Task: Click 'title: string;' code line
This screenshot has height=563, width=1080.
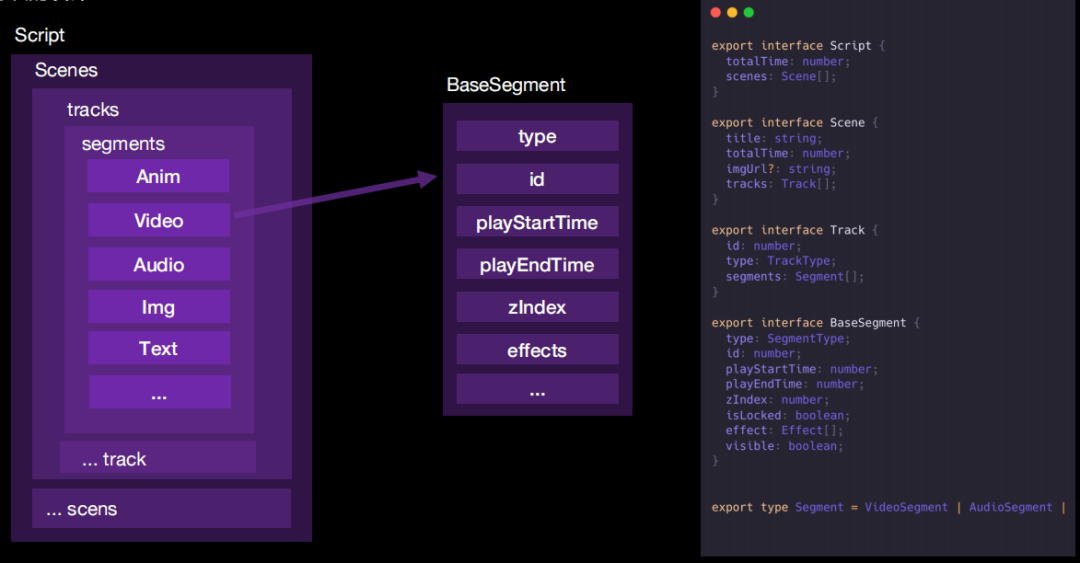Action: tap(773, 139)
